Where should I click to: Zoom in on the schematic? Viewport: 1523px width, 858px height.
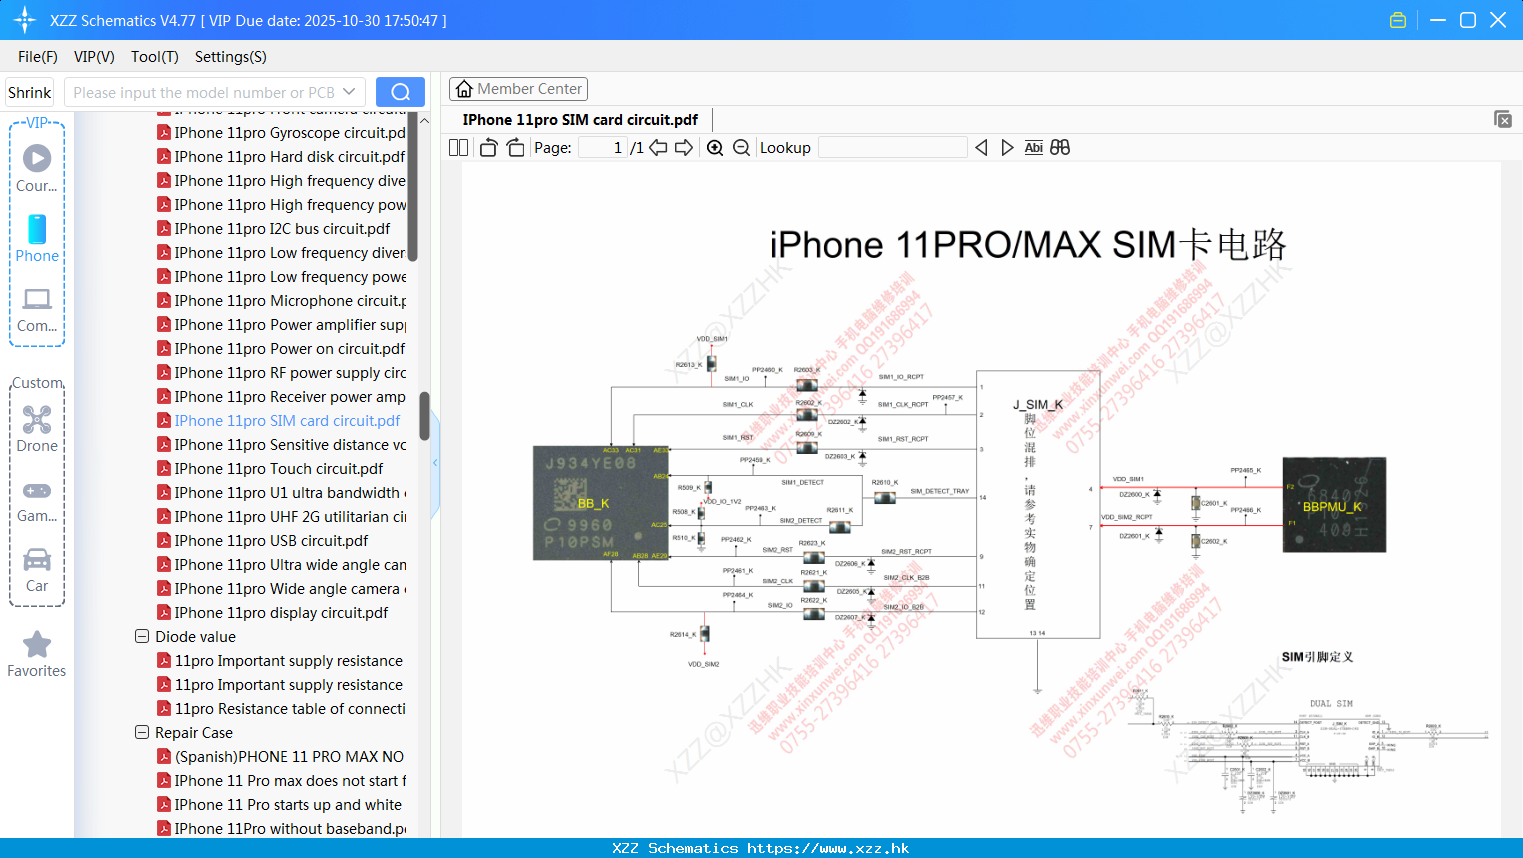pos(715,148)
